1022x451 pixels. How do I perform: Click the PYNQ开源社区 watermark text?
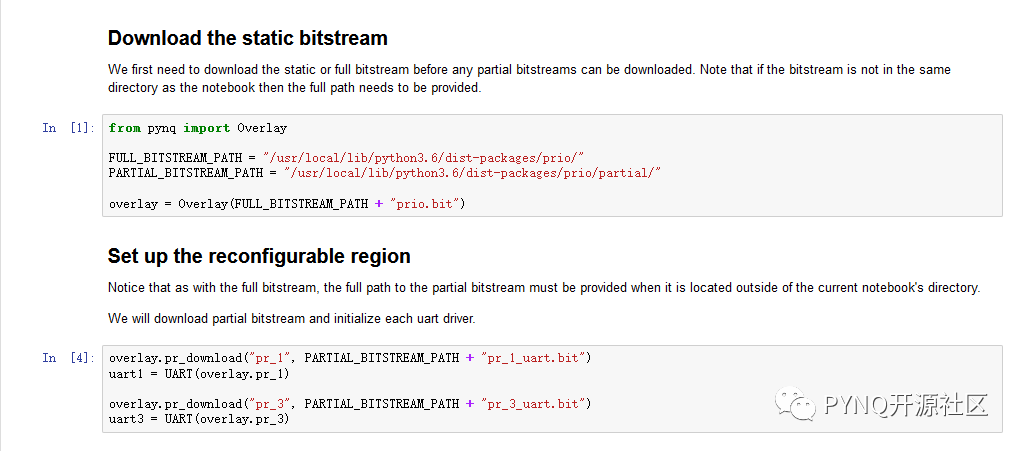[x=906, y=405]
